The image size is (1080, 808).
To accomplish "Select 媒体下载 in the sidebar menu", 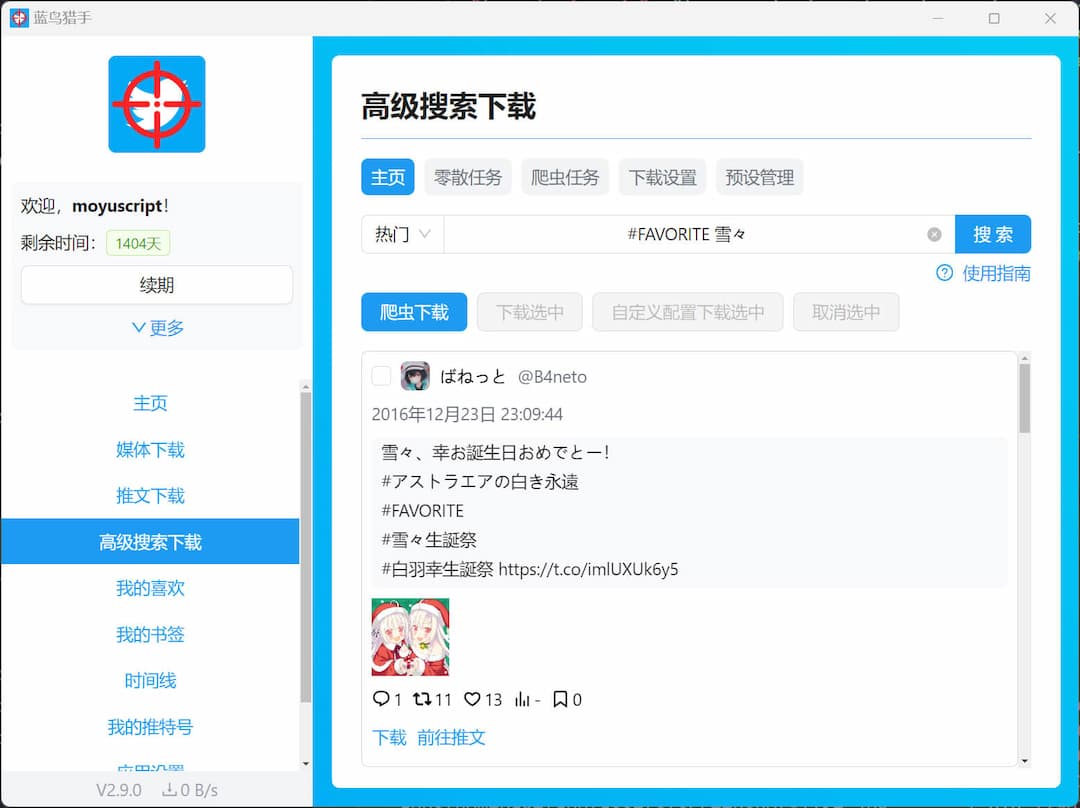I will 150,449.
